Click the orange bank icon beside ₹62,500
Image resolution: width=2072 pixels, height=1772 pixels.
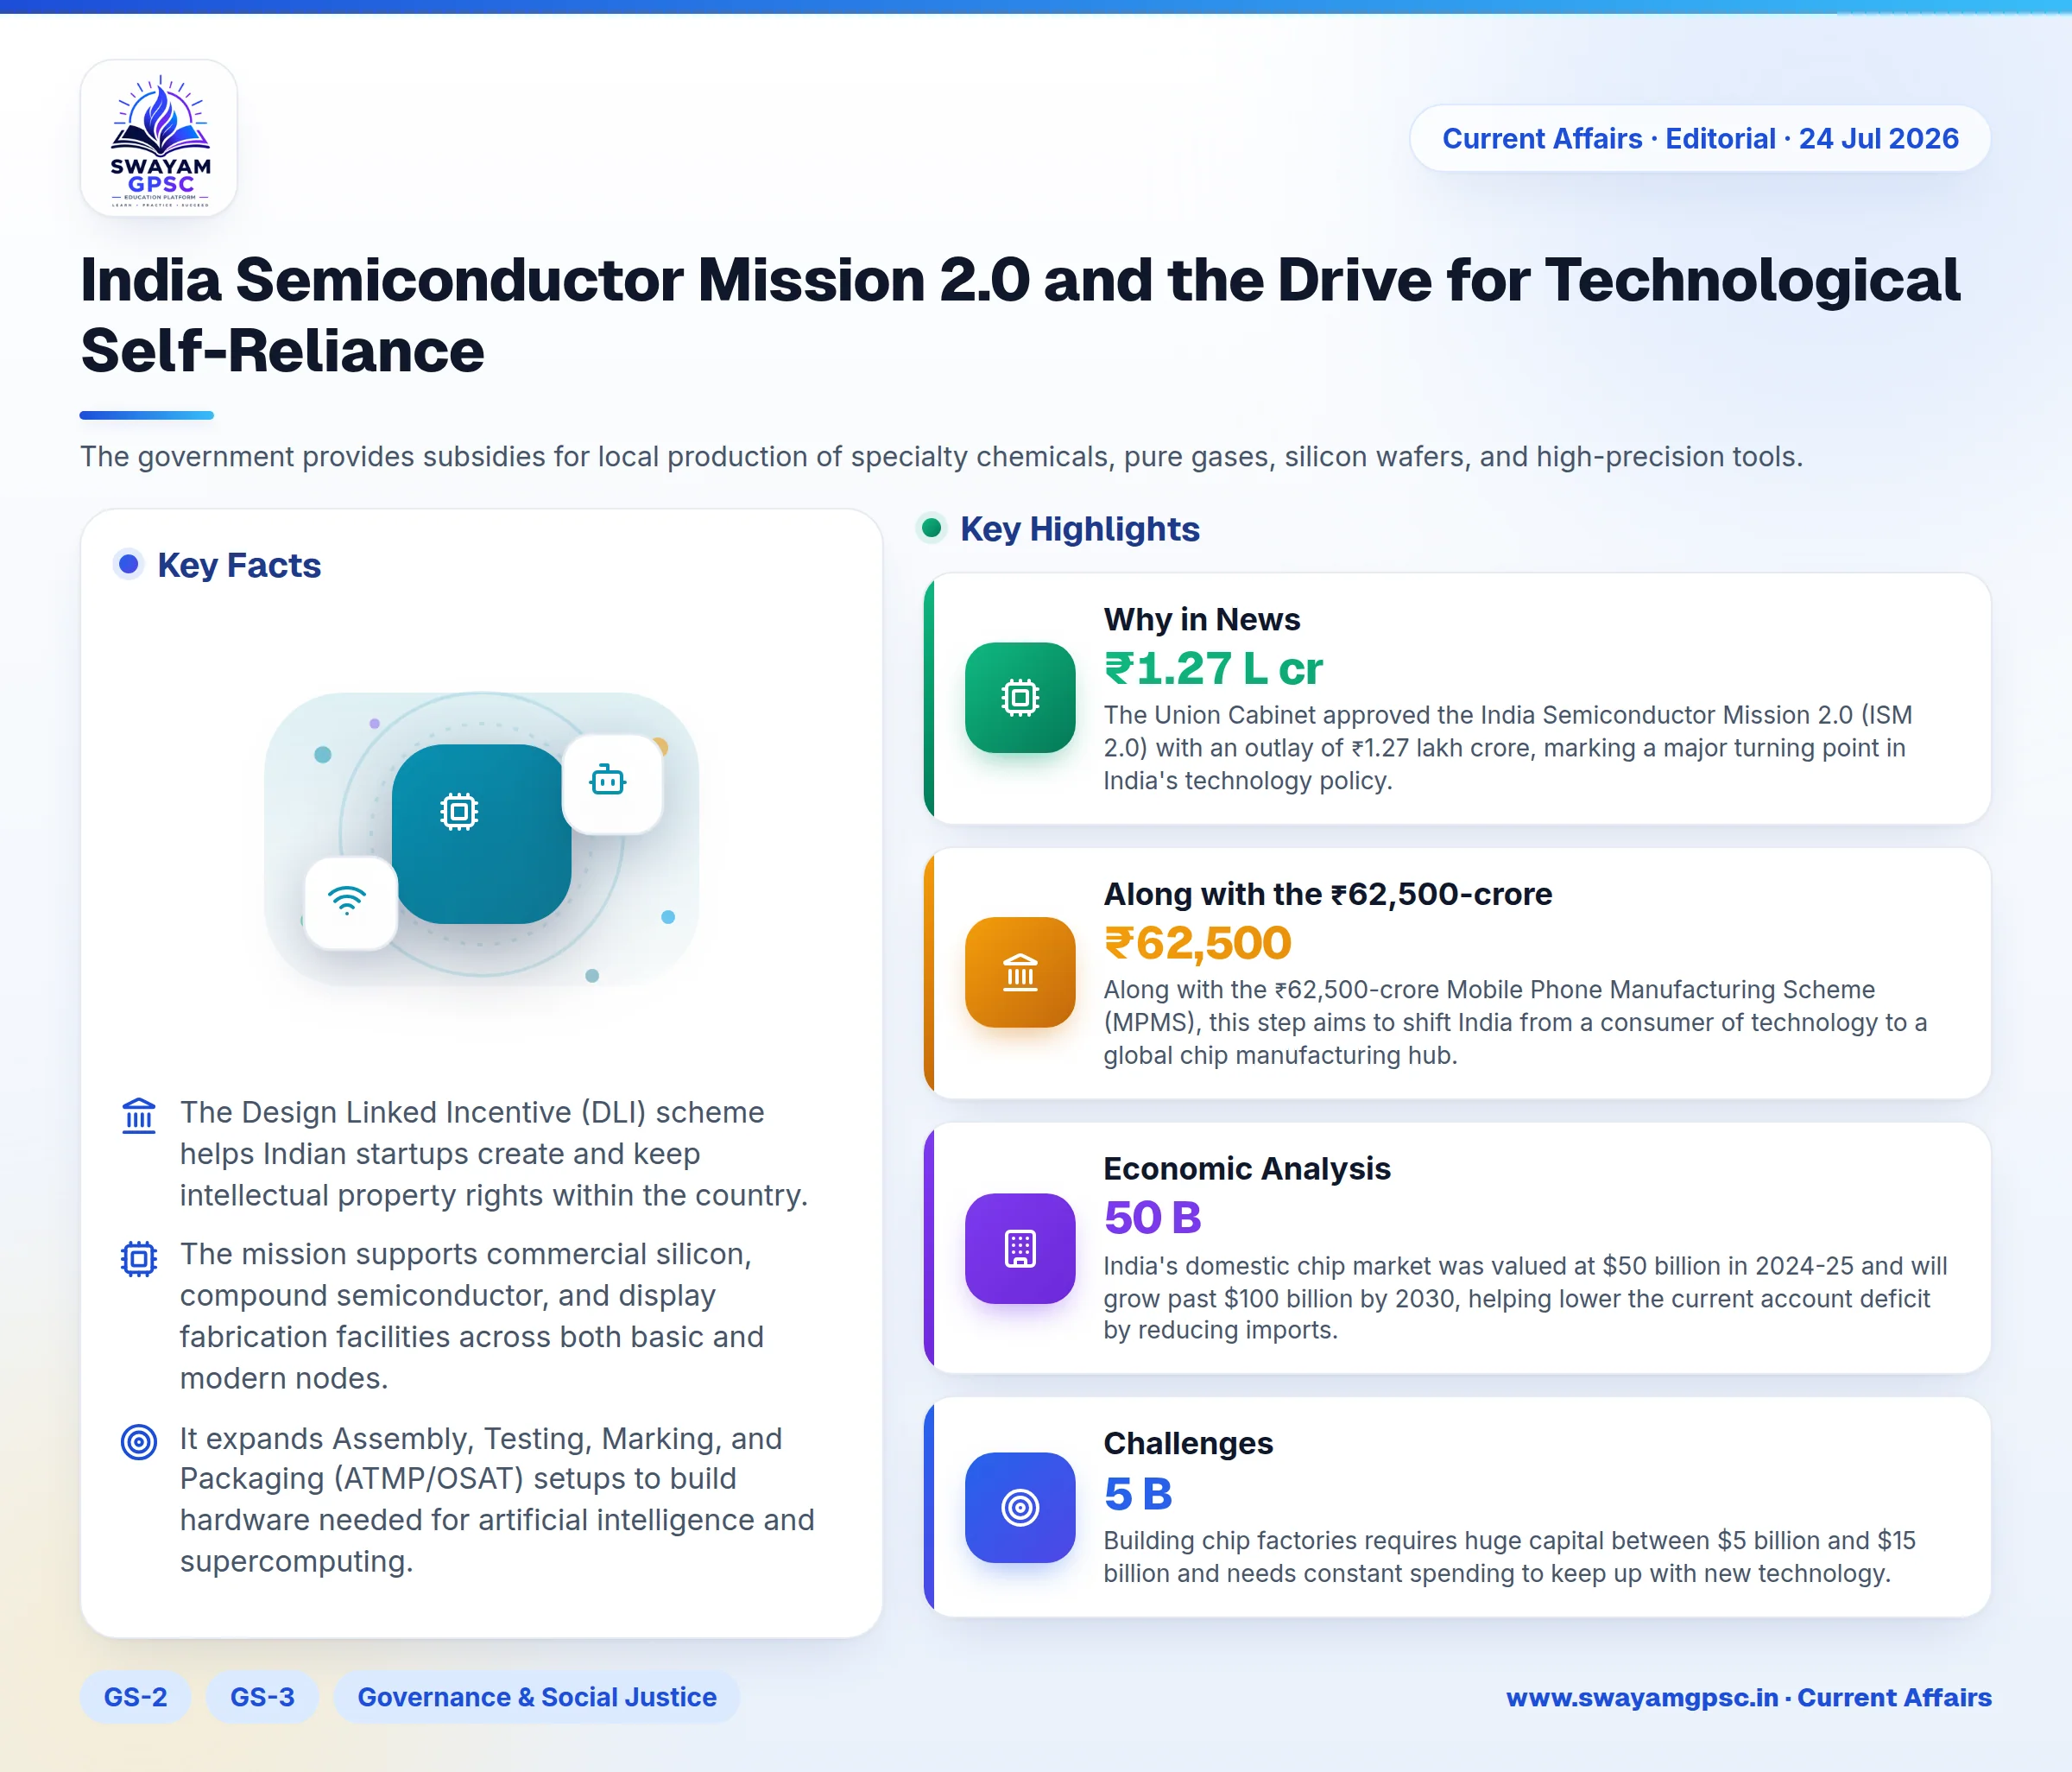tap(1020, 972)
